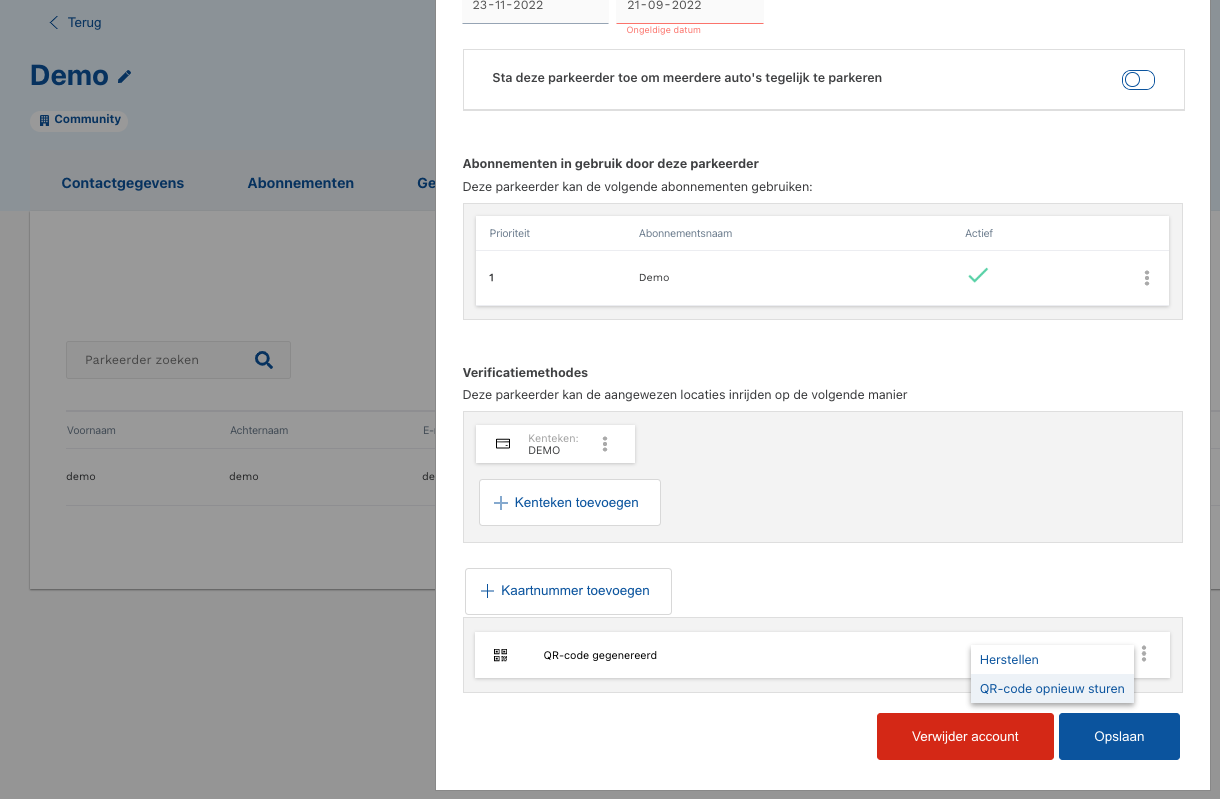Open three-dot menu for Demo subscription
This screenshot has height=799, width=1220.
point(1146,278)
